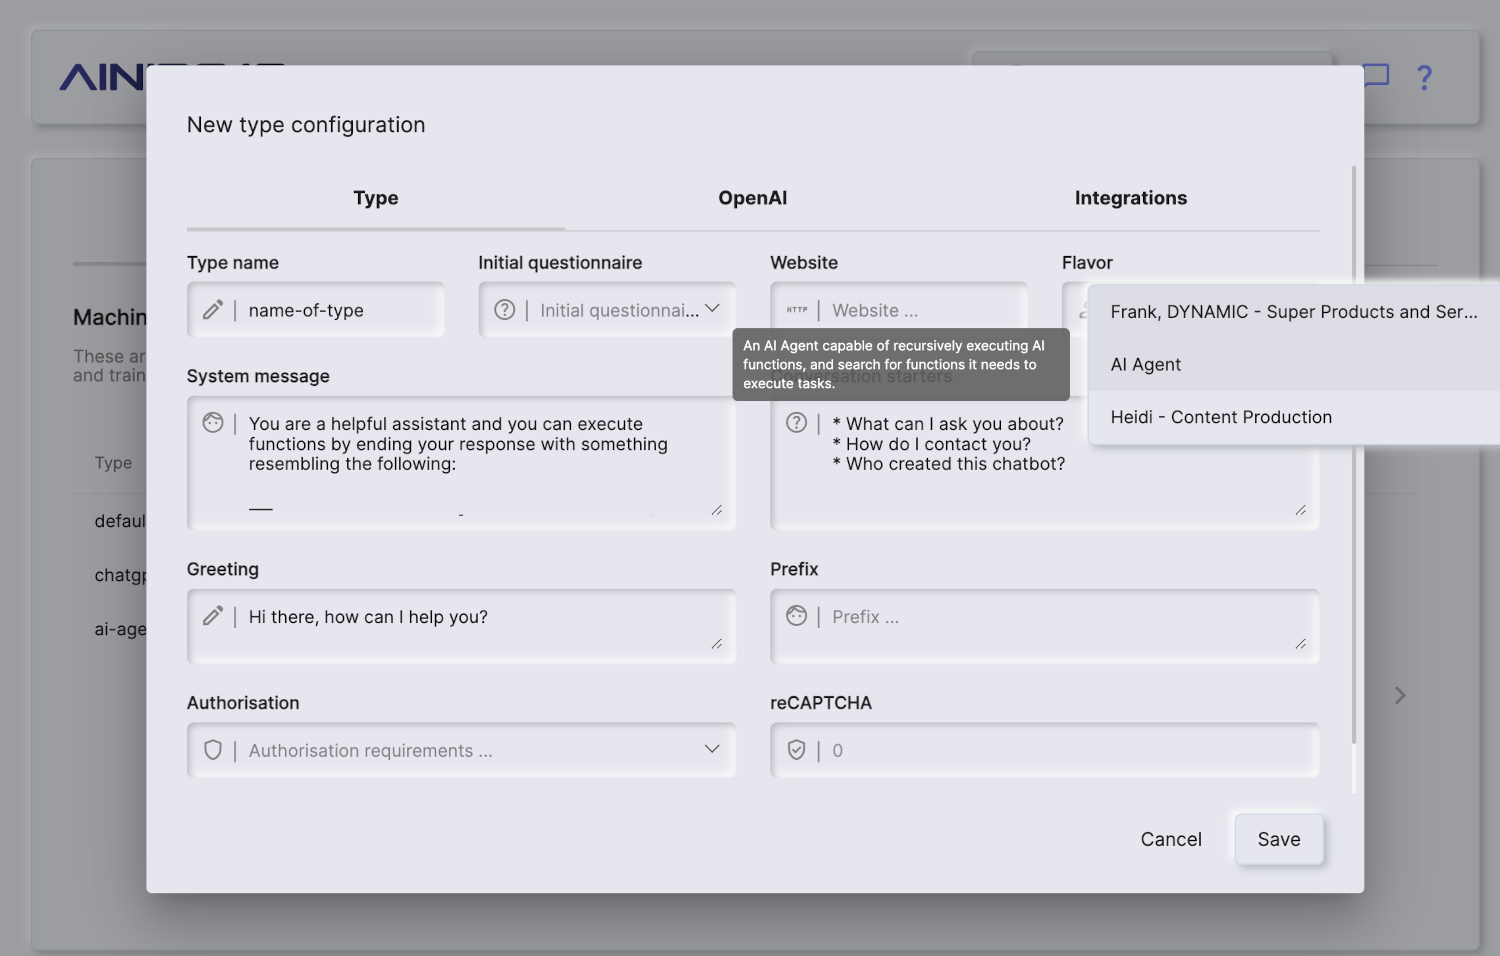Image resolution: width=1500 pixels, height=956 pixels.
Task: Click checked shield icon in reCAPTCHA field
Action: pos(797,750)
